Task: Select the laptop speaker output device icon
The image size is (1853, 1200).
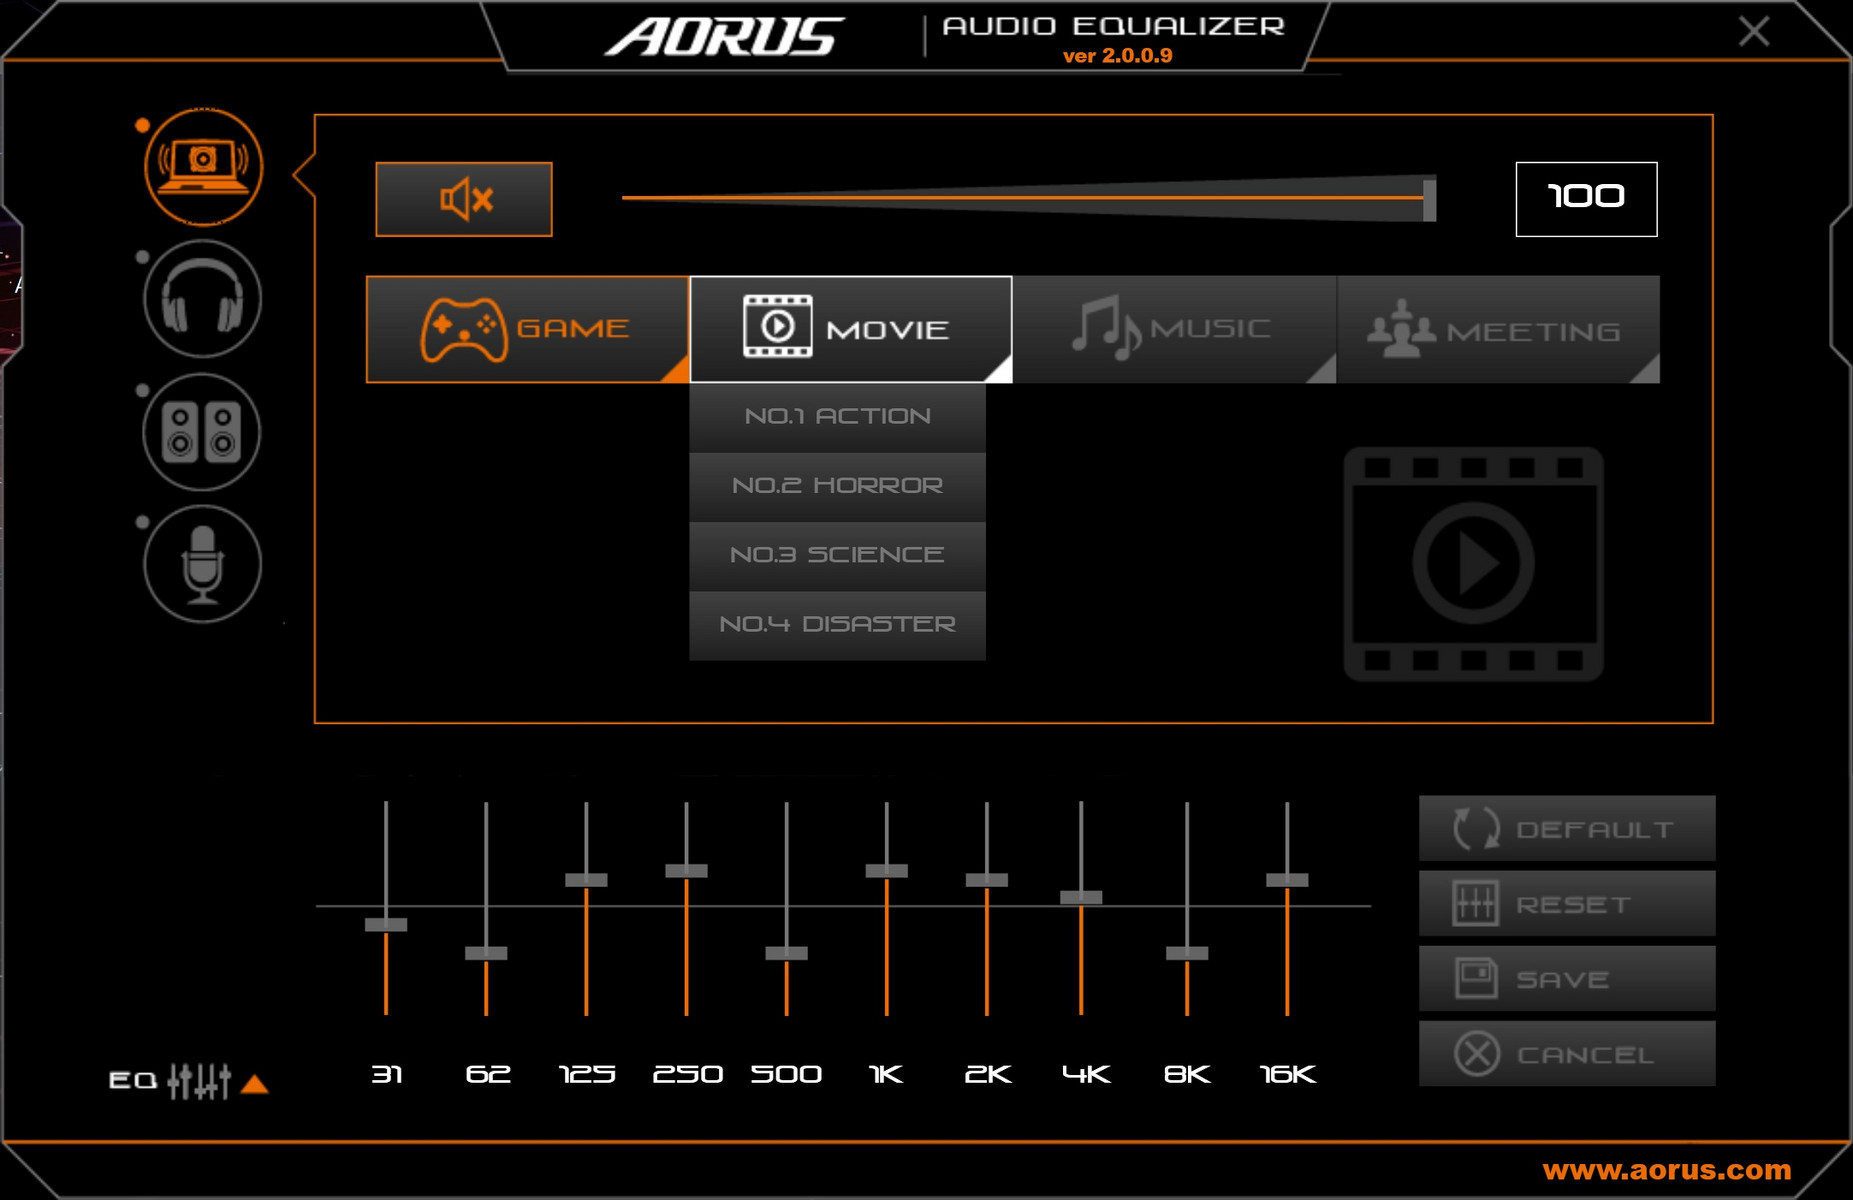Action: tap(203, 166)
